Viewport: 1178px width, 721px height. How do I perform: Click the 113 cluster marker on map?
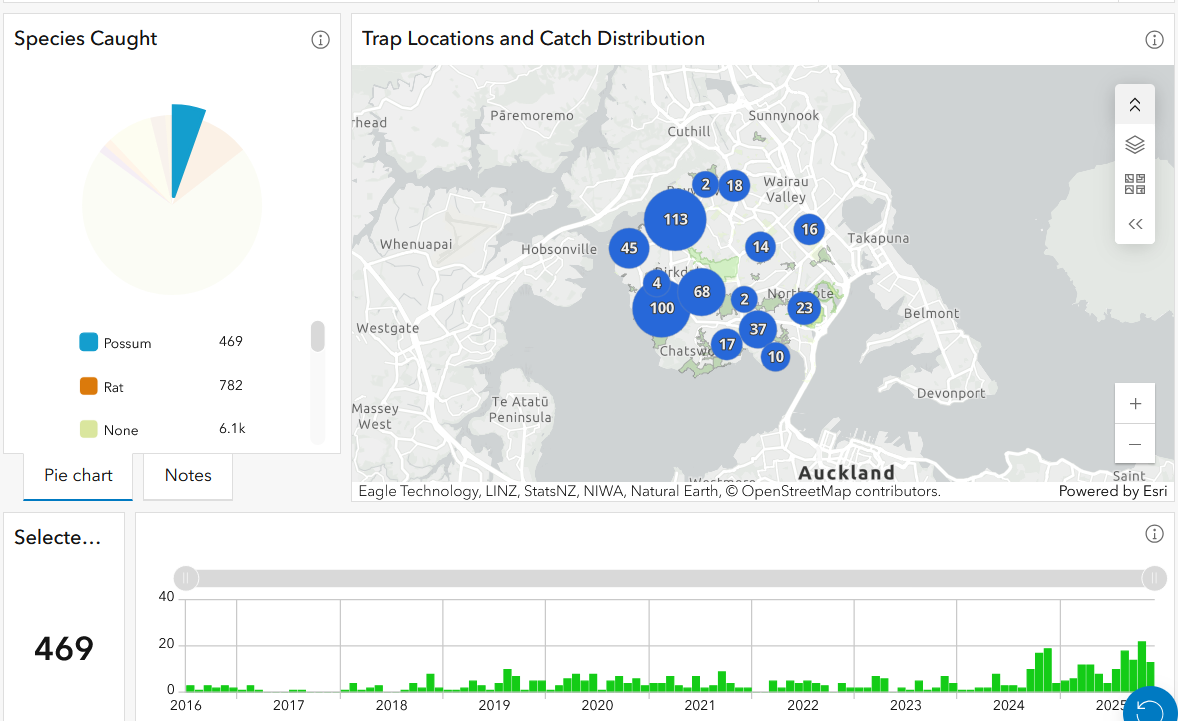(675, 220)
